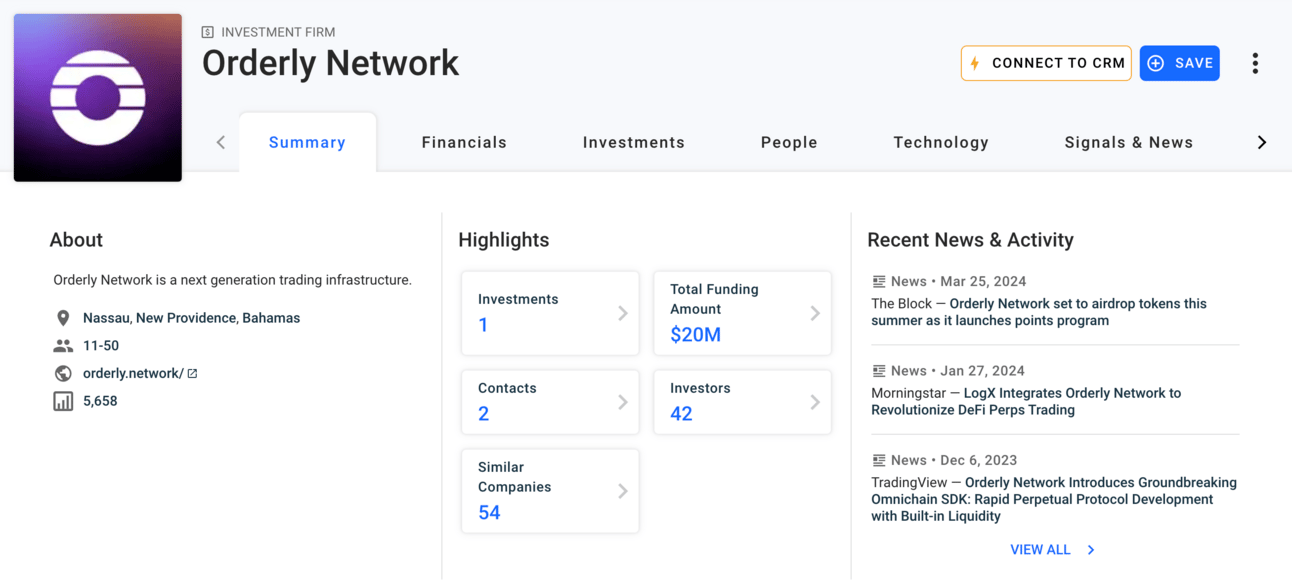Expand the Investments highlight card chevron
Viewport: 1292px width, 581px height.
coord(622,313)
